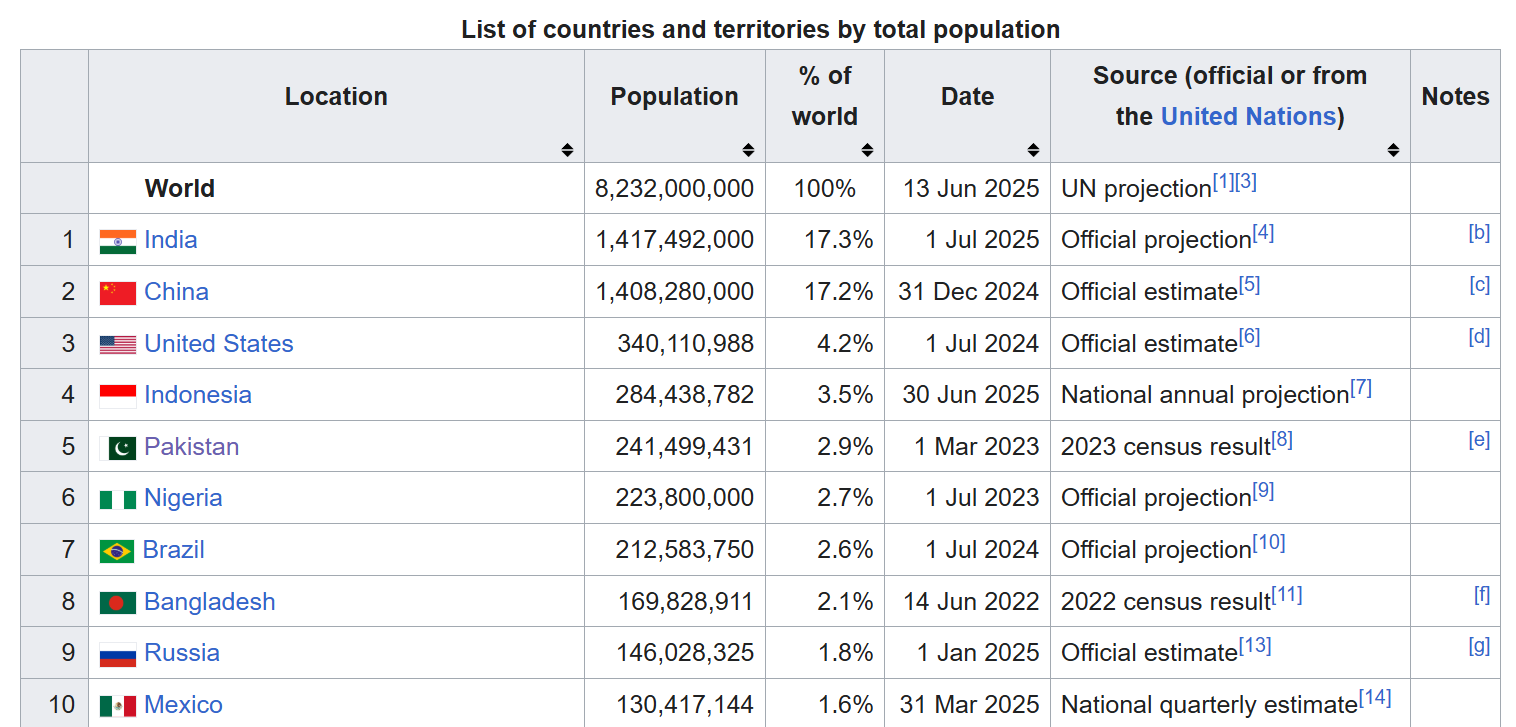Click the Brazil flag icon
Viewport: 1516px width, 727px height.
pos(116,551)
